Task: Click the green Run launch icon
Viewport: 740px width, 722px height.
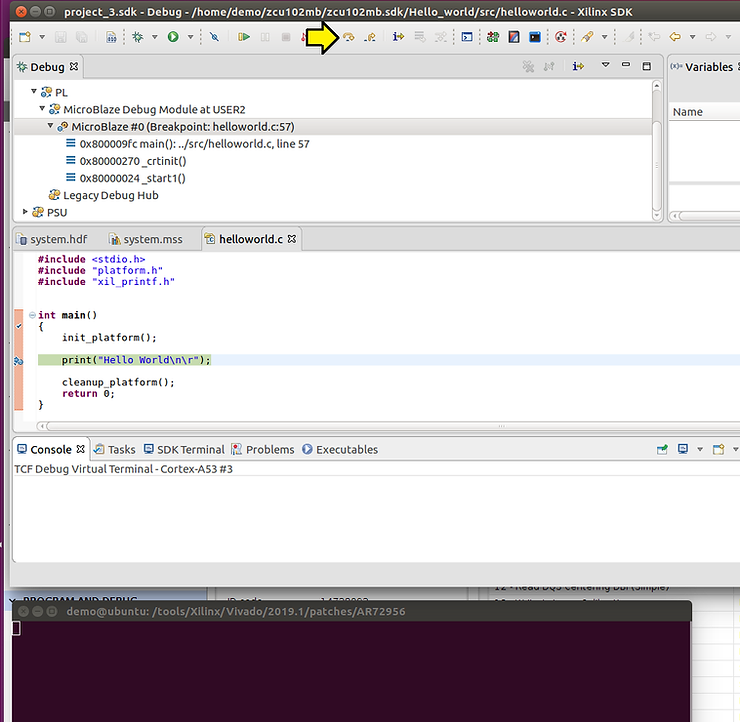Action: tap(173, 37)
